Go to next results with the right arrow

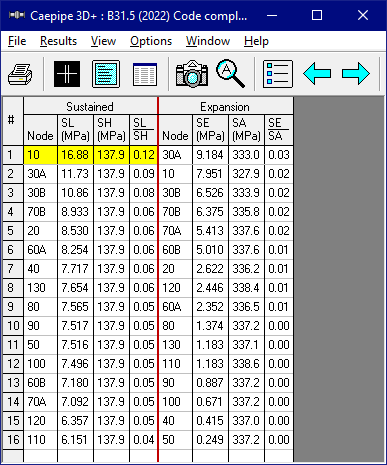[x=356, y=73]
